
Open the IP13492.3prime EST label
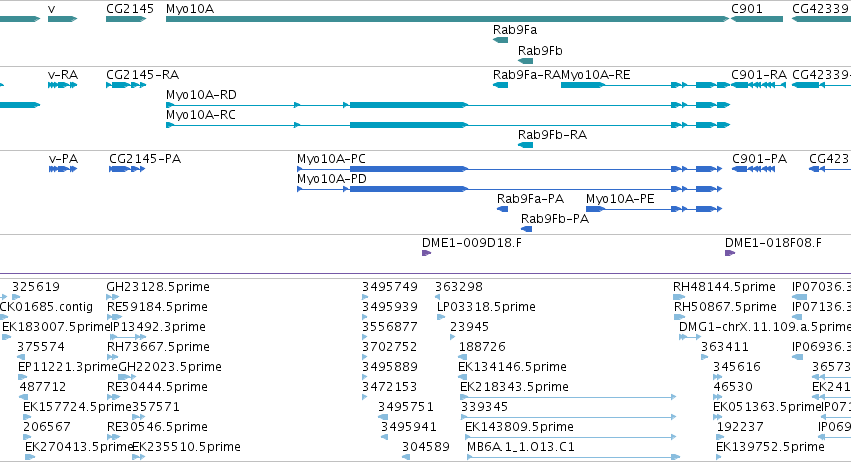point(158,327)
